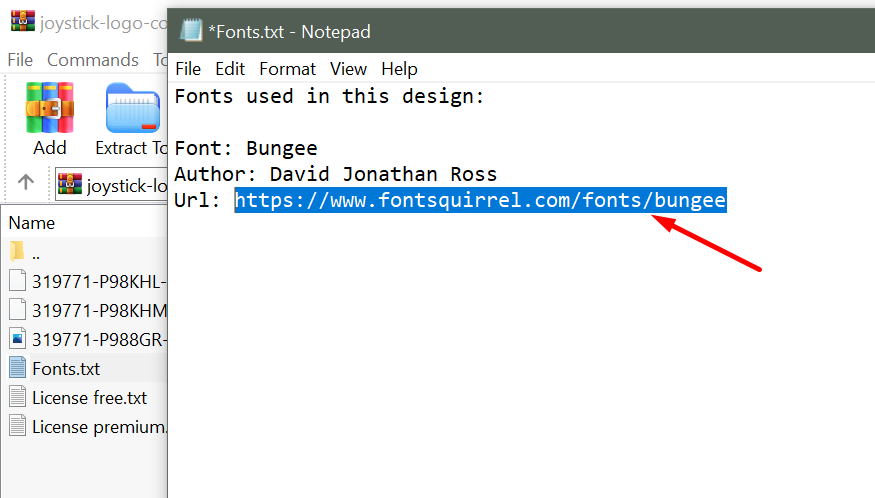This screenshot has height=498, width=875.
Task: Click the 'Font: Bungee' line in Notepad
Action: coord(246,149)
